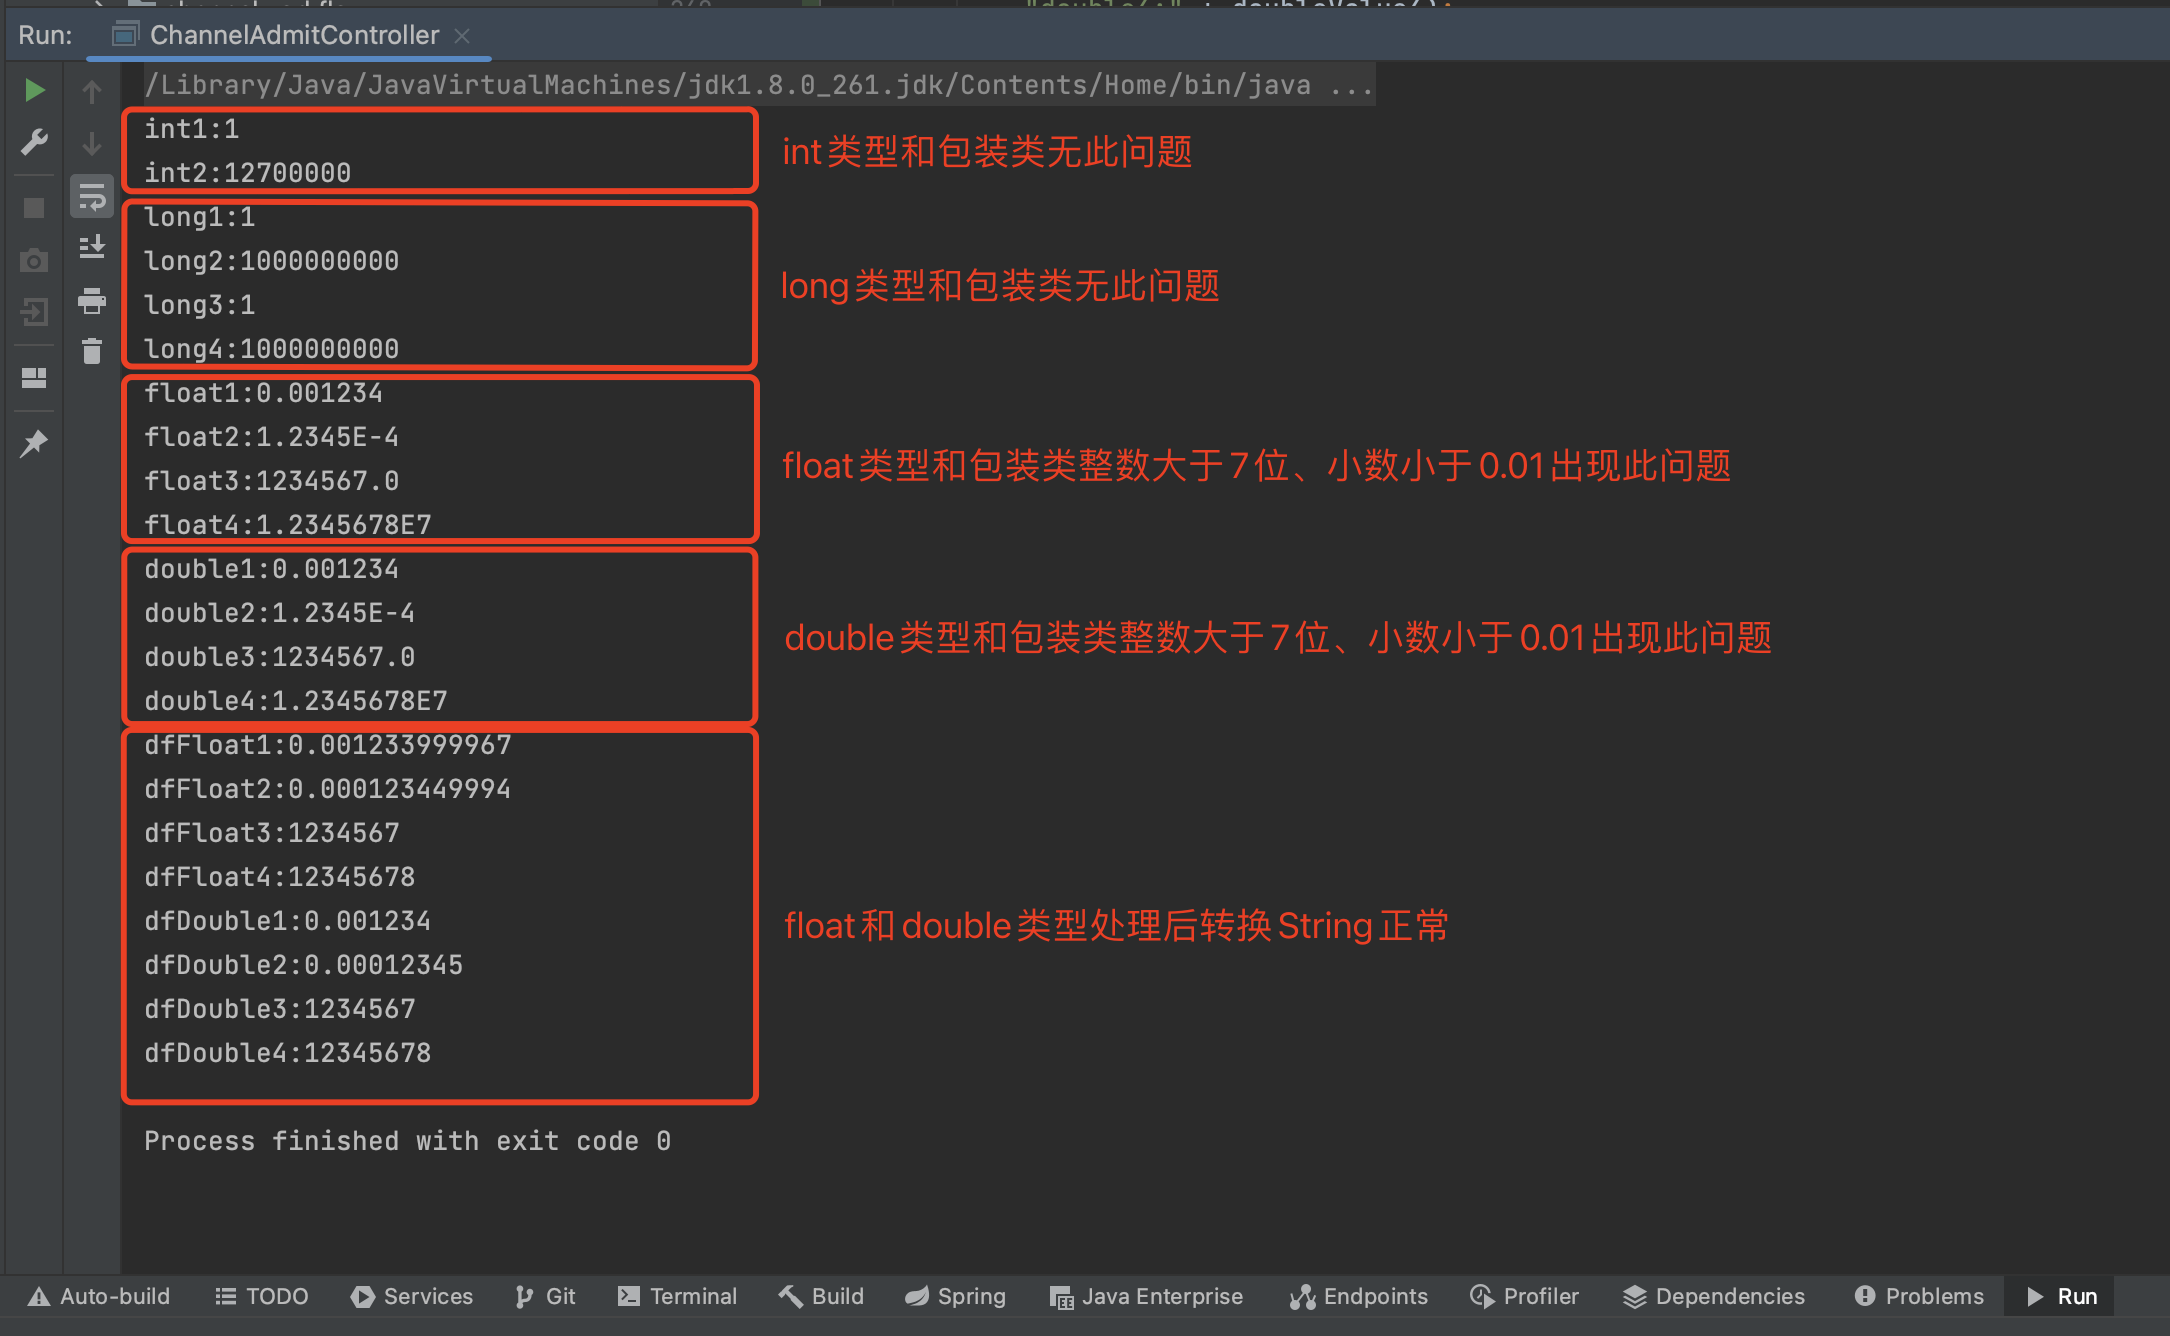Click the output line 'long4:1000000000'
This screenshot has width=2170, height=1336.
(x=271, y=349)
